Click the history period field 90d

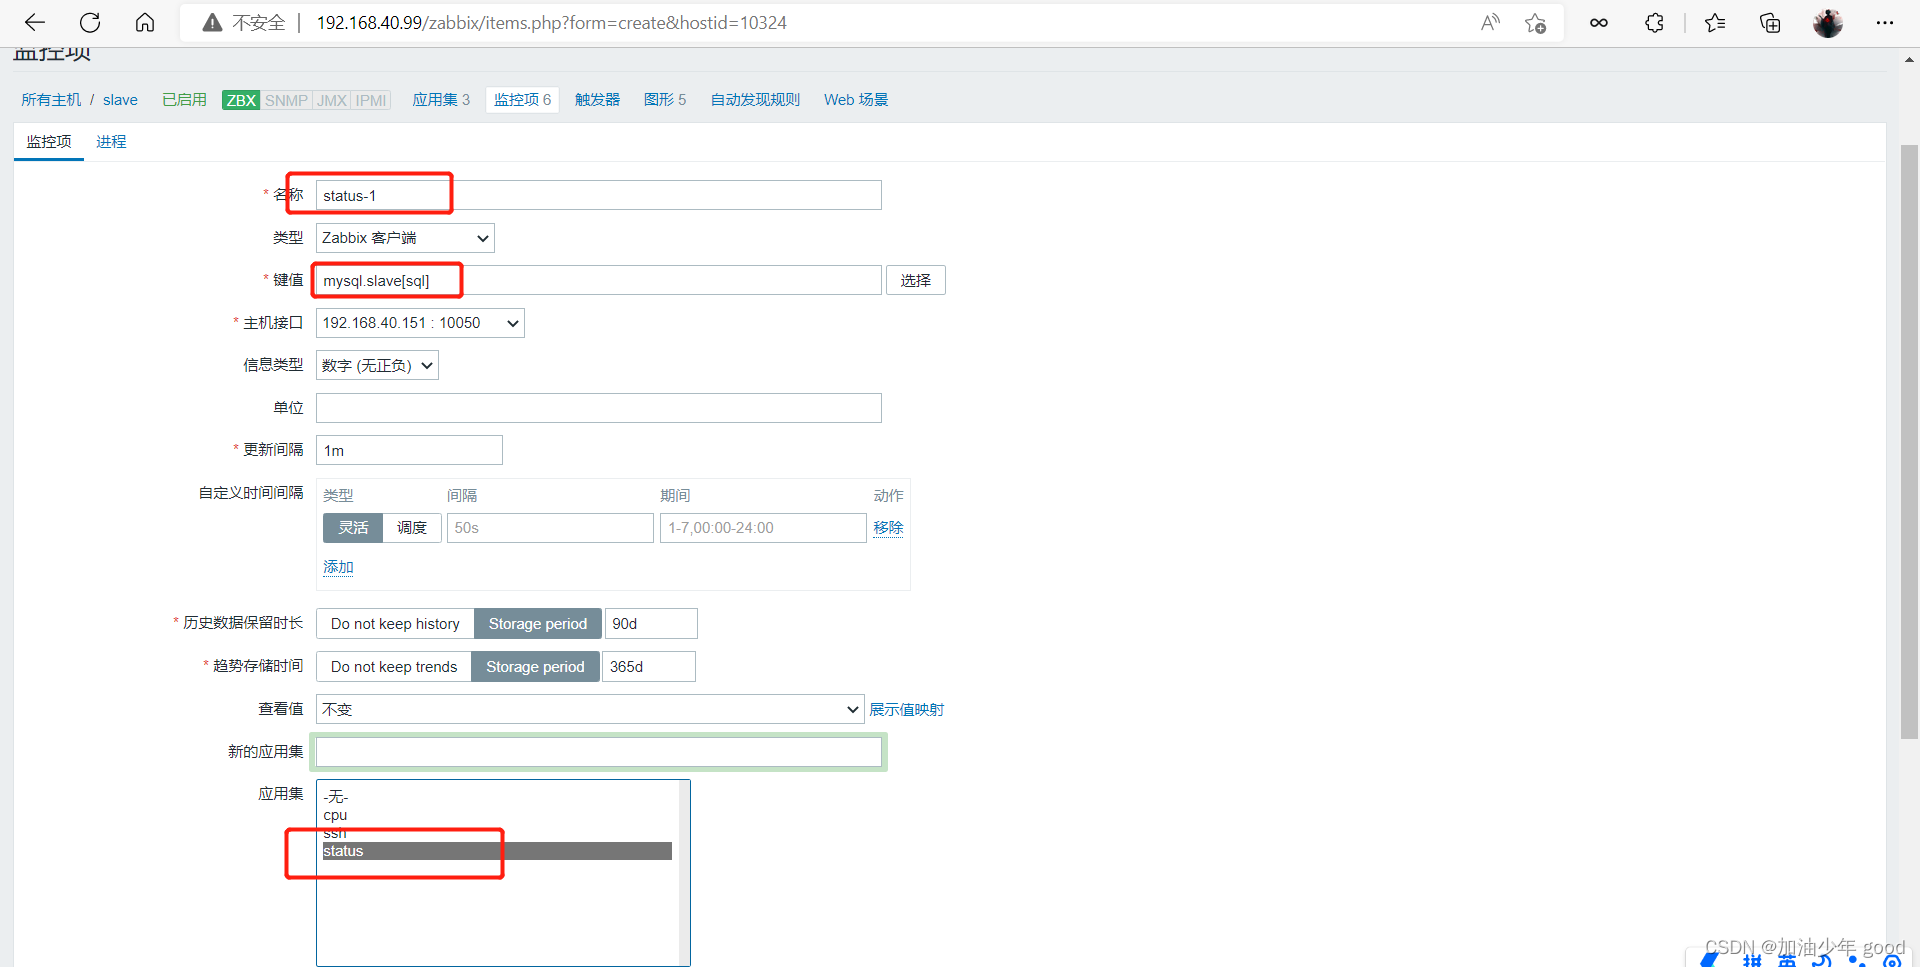point(651,623)
